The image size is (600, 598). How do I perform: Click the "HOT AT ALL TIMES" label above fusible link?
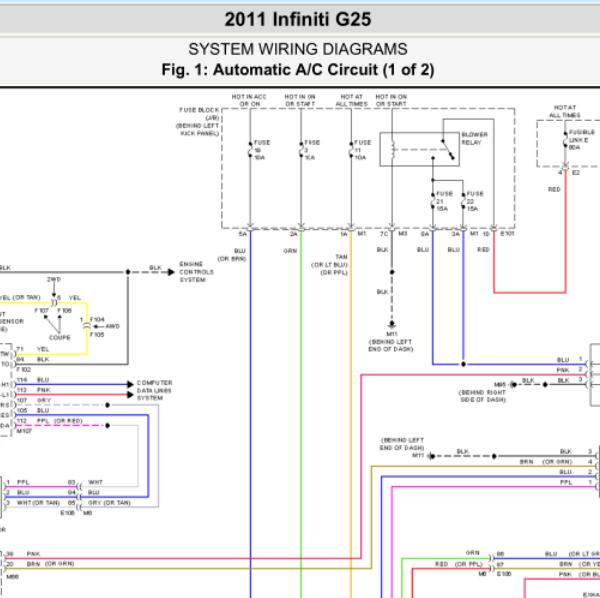(565, 111)
